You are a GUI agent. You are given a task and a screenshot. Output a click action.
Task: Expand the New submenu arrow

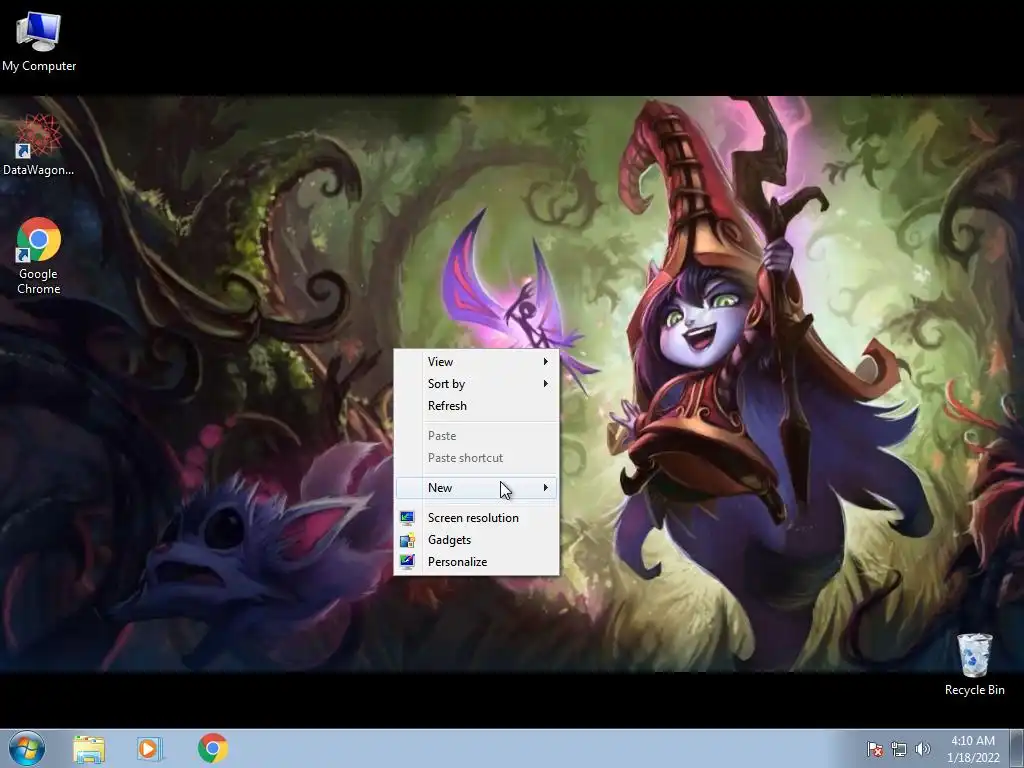545,488
